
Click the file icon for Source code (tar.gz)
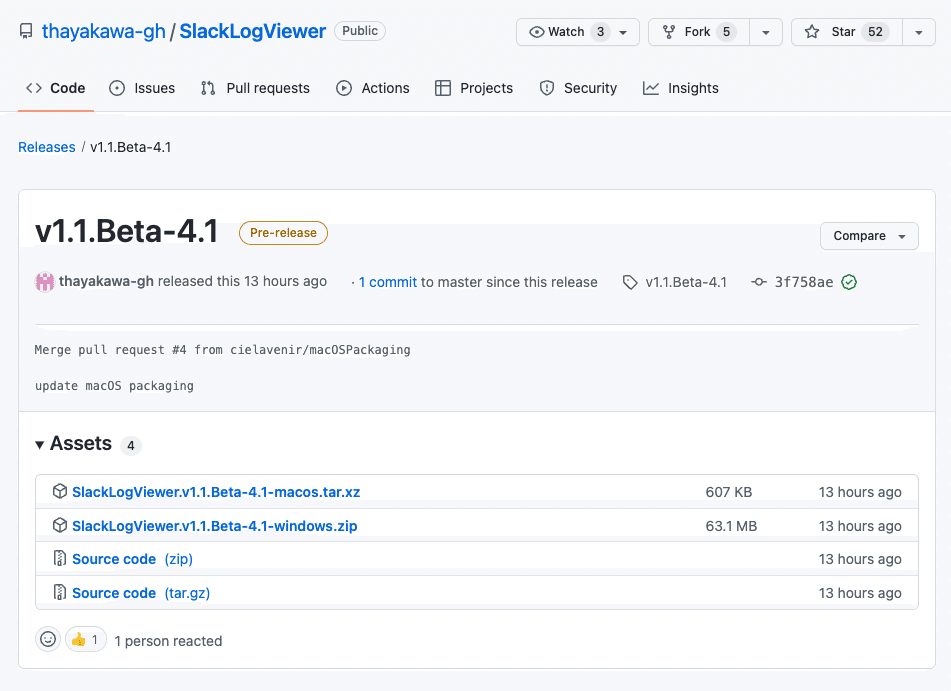59,592
